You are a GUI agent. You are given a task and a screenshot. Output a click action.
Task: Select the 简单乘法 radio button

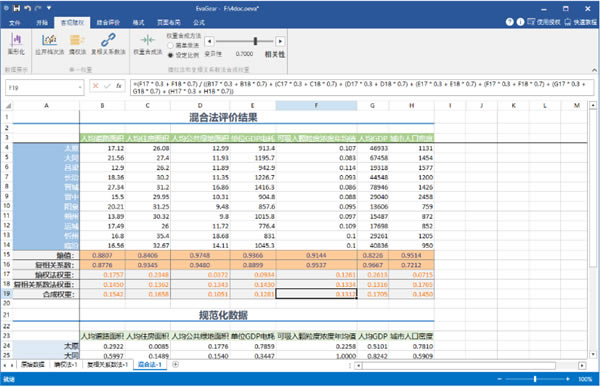pyautogui.click(x=170, y=45)
